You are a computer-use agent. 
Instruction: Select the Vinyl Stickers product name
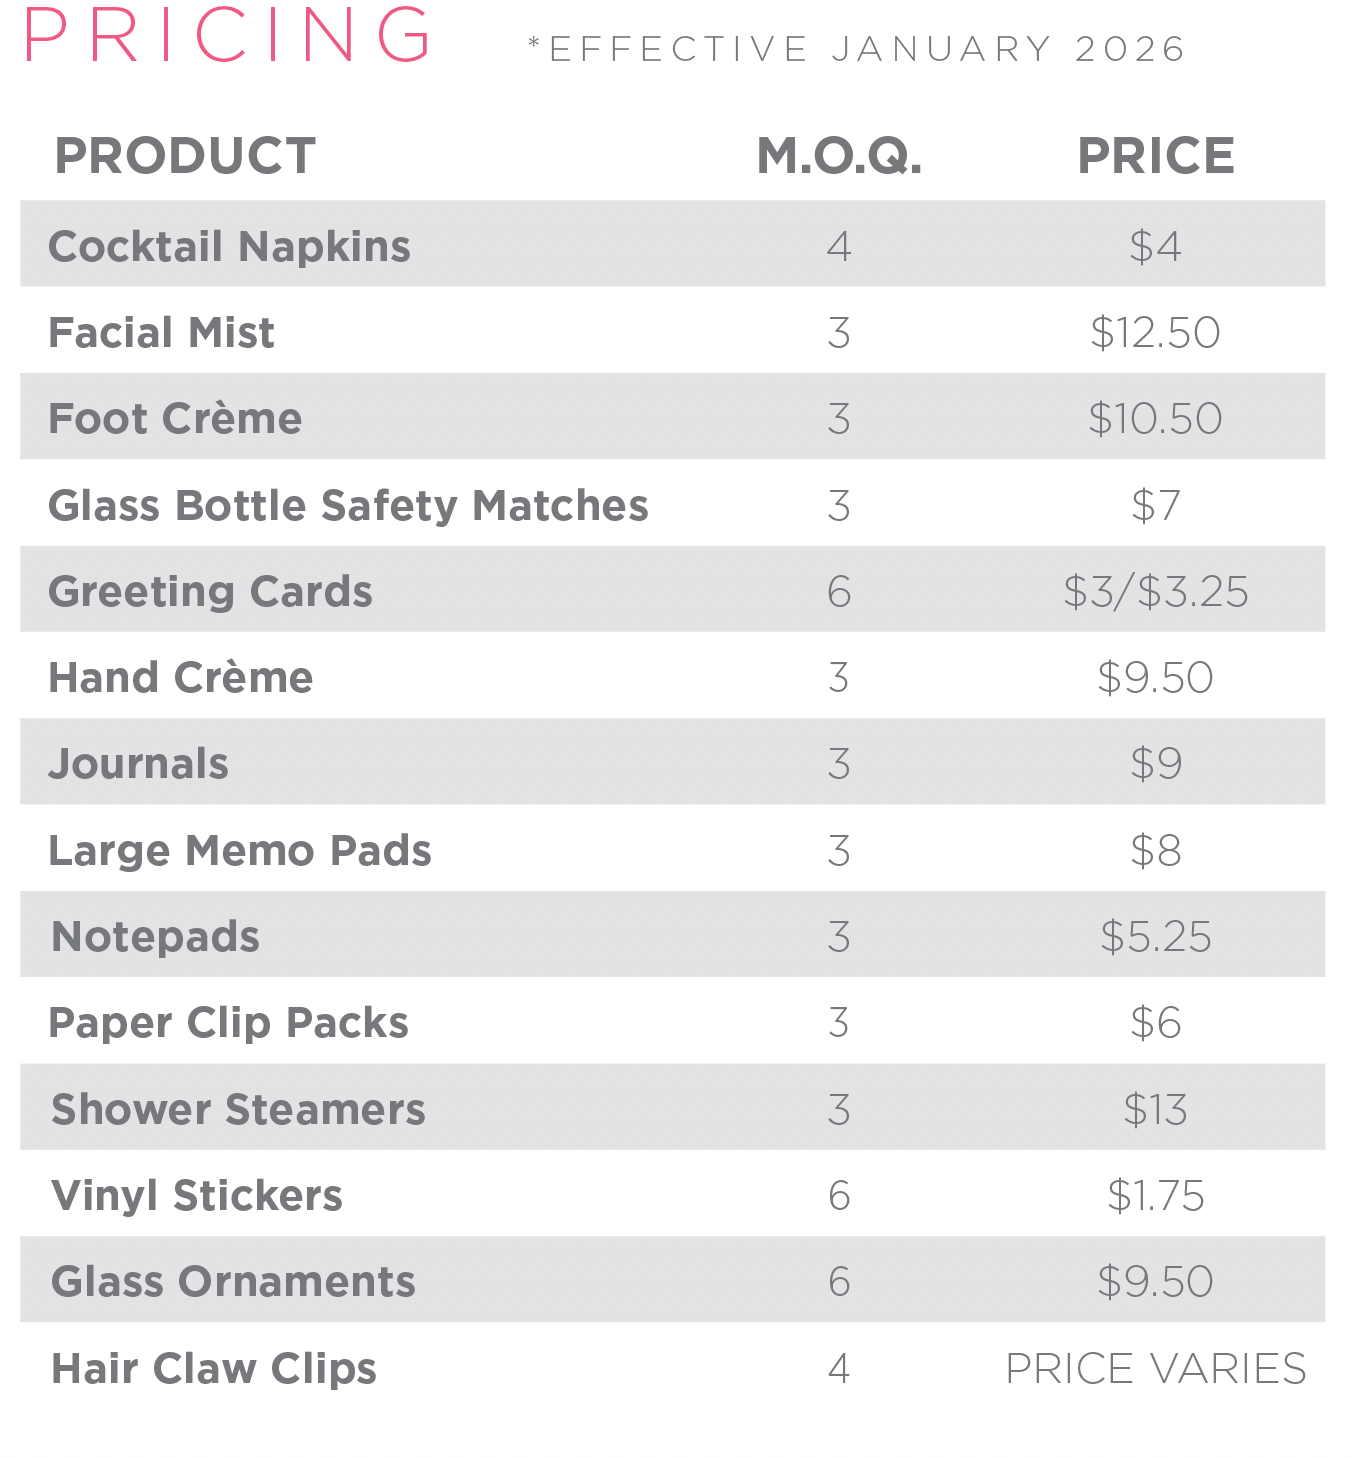click(197, 1196)
